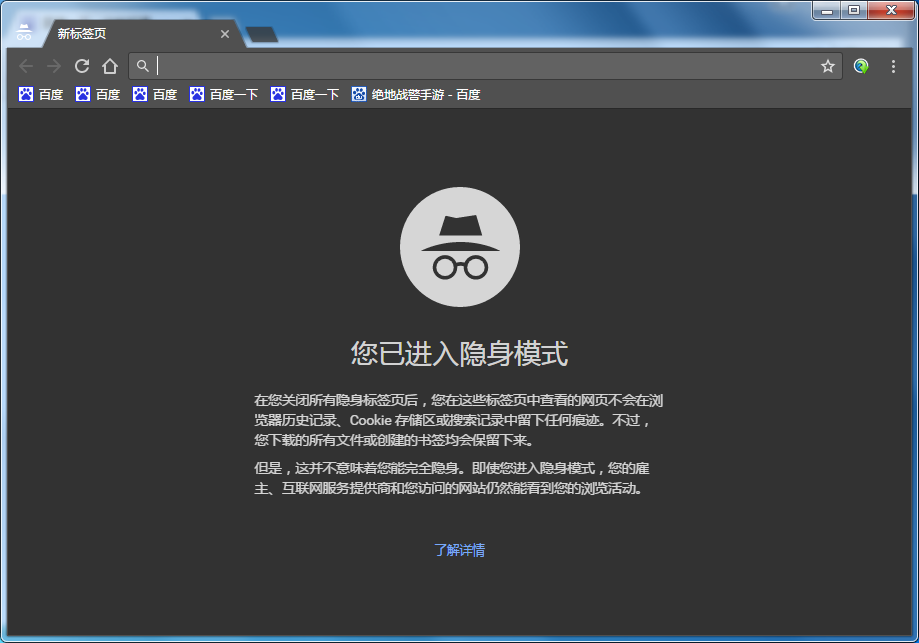Click the 绝地战警手游 bookmark favicon
Viewport: 919px width, 643px height.
(x=359, y=94)
